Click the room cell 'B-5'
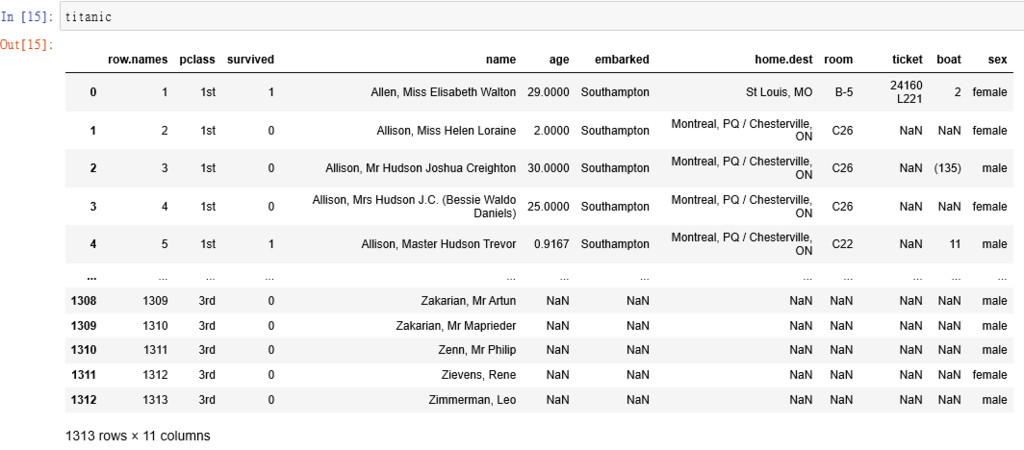This screenshot has width=1024, height=450. click(x=843, y=92)
